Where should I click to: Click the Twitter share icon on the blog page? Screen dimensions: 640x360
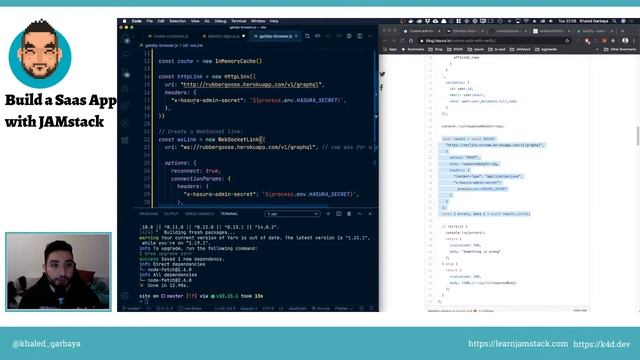click(x=382, y=74)
